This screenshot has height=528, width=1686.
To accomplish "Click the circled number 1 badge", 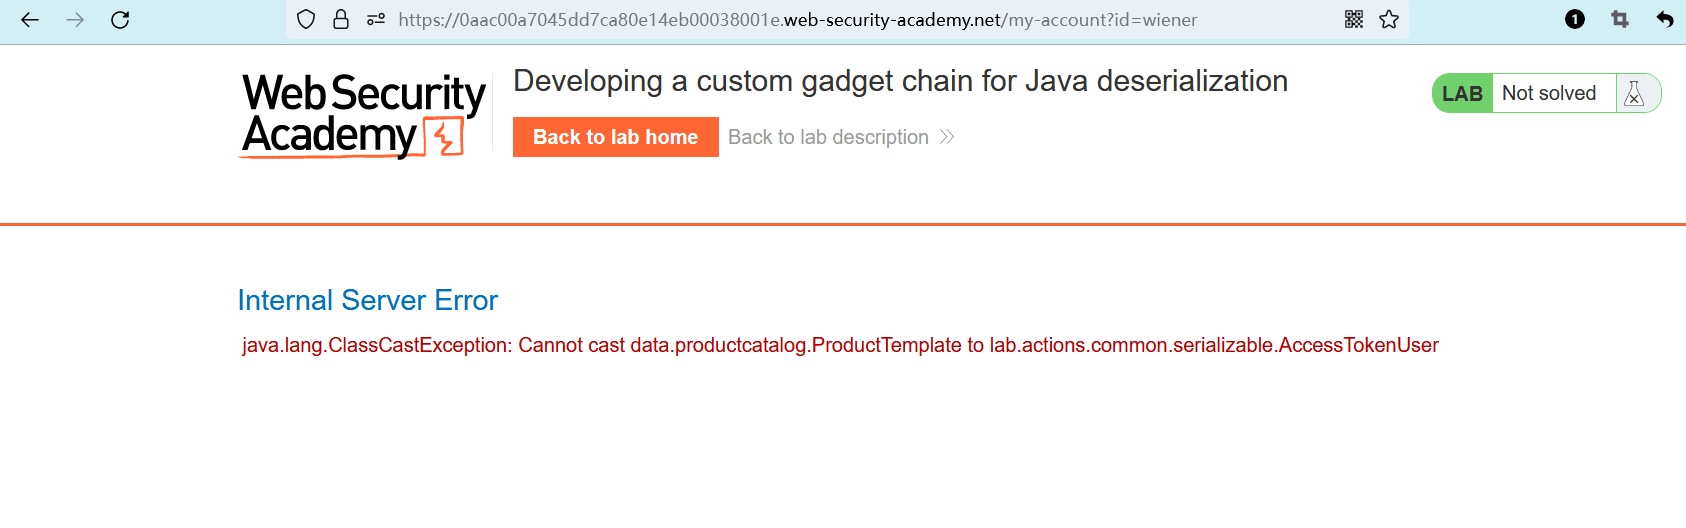I will click(x=1575, y=20).
